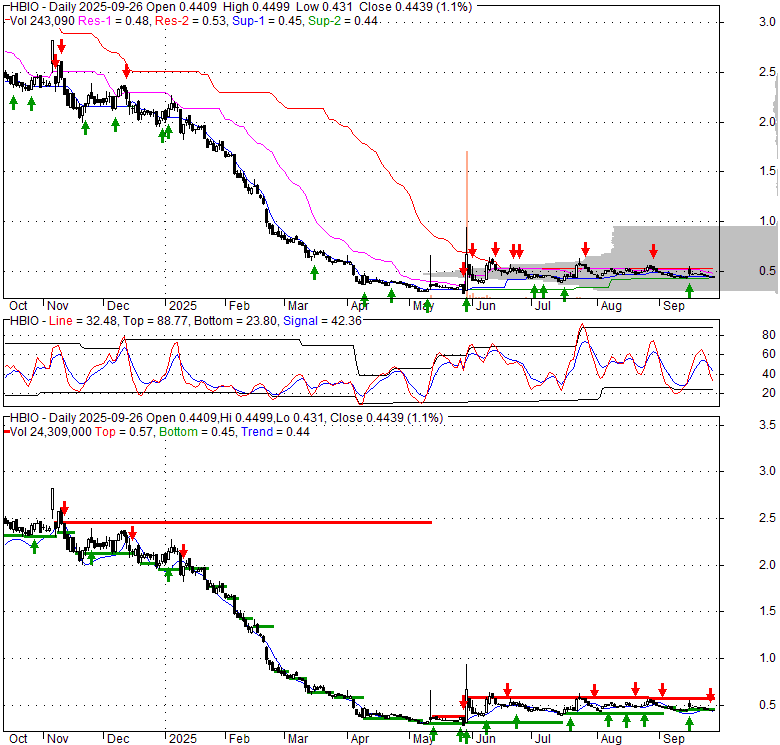Screen dimensions: 780x745
Task: Click the Nov month label under the top chart
Action: (x=58, y=306)
